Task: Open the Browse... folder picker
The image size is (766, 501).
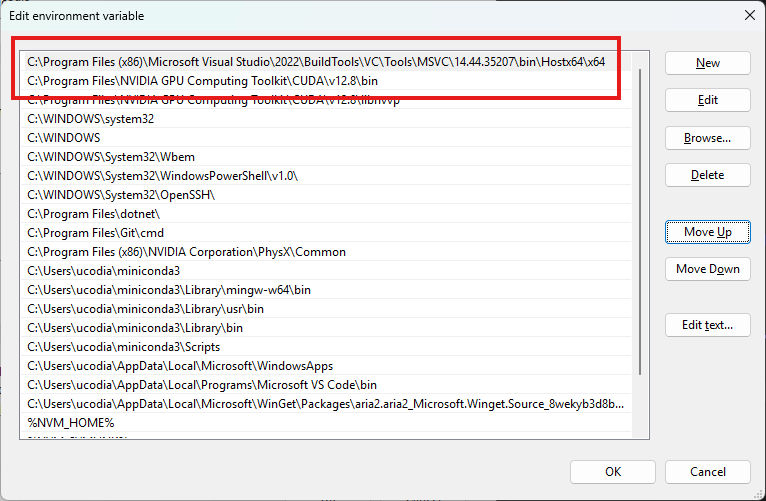Action: coord(708,138)
